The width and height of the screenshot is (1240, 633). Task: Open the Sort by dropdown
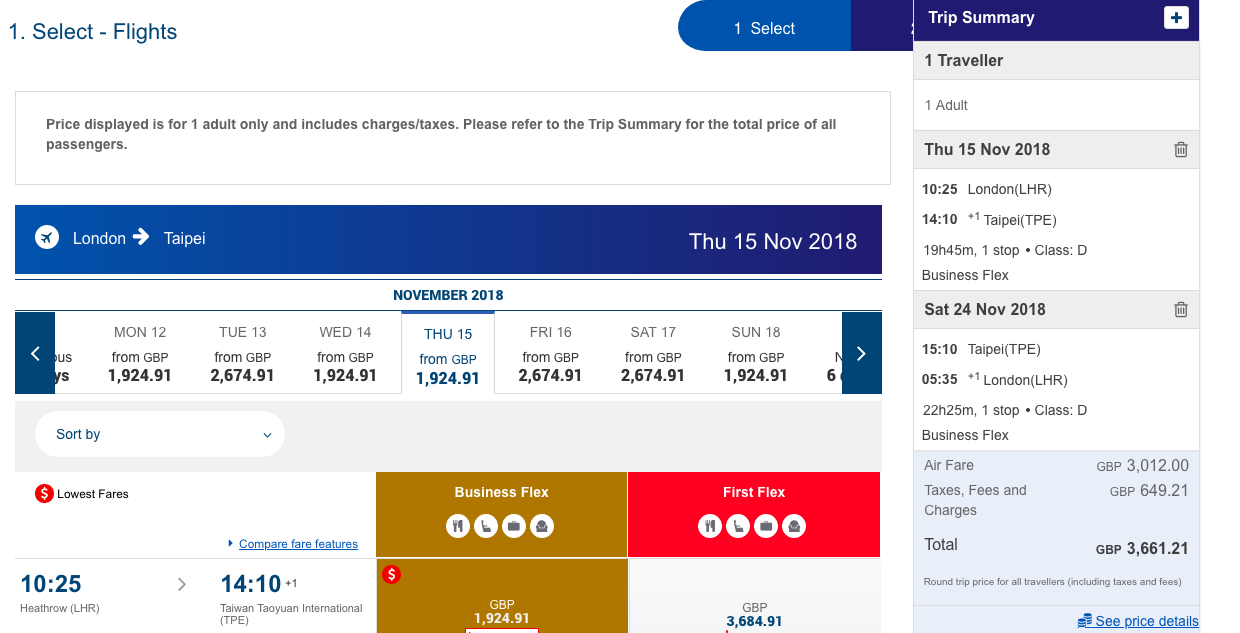(160, 434)
